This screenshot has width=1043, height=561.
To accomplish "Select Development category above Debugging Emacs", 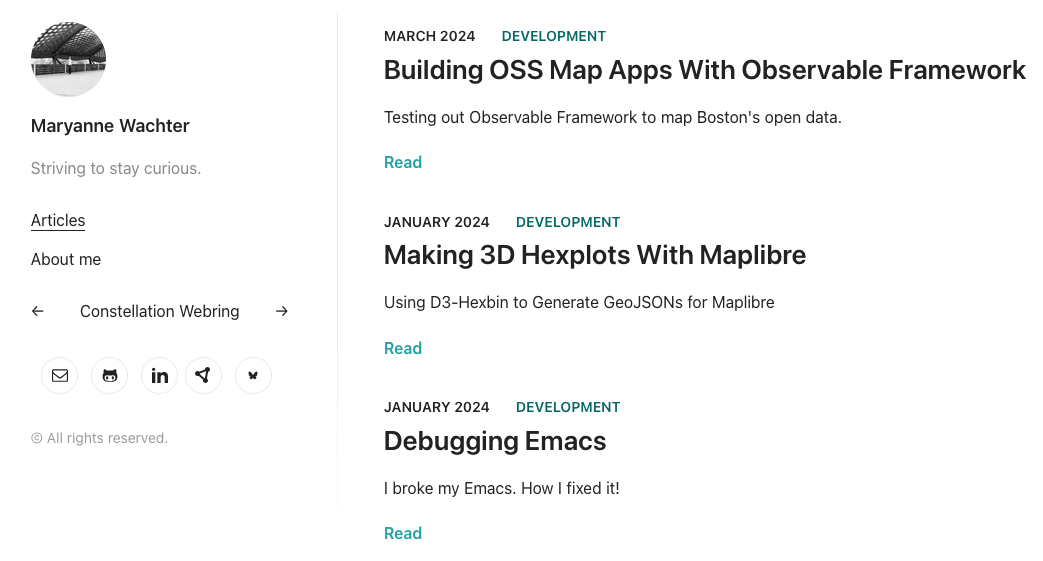I will (568, 407).
